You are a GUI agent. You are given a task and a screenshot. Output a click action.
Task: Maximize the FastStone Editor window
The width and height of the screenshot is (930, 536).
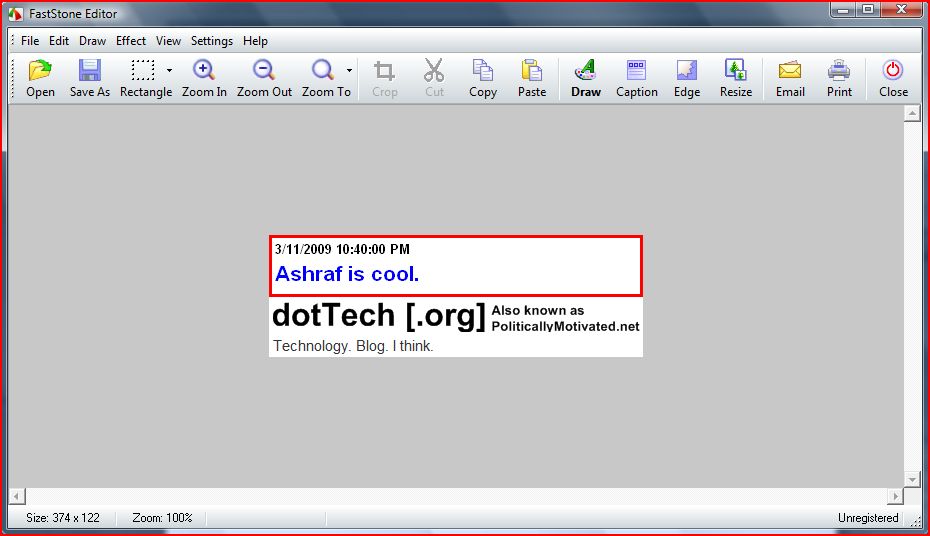[868, 9]
